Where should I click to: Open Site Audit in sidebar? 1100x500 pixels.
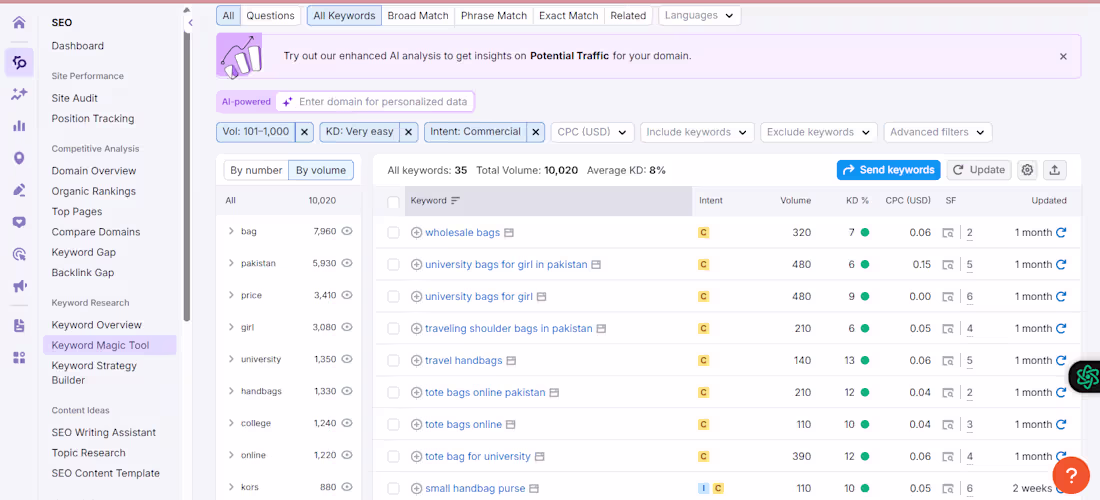pos(74,98)
